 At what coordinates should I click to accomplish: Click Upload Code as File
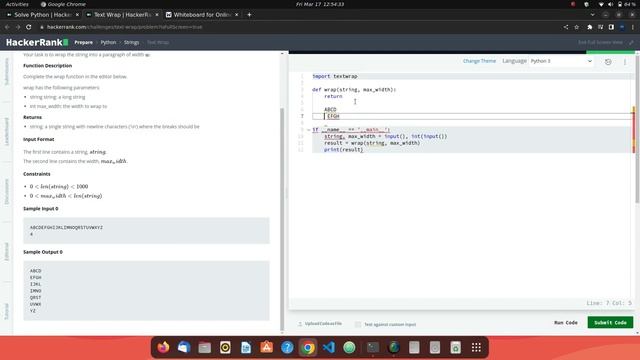coord(320,324)
